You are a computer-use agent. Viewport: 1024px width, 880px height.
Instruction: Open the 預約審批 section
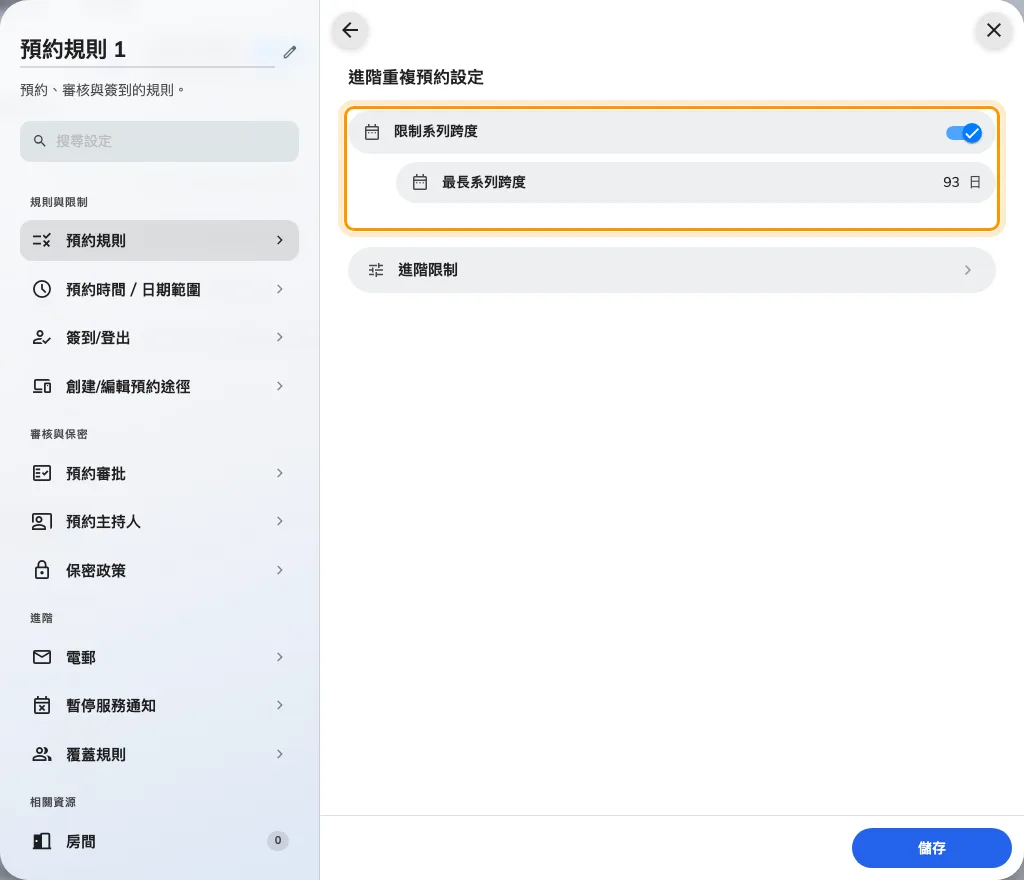(159, 473)
